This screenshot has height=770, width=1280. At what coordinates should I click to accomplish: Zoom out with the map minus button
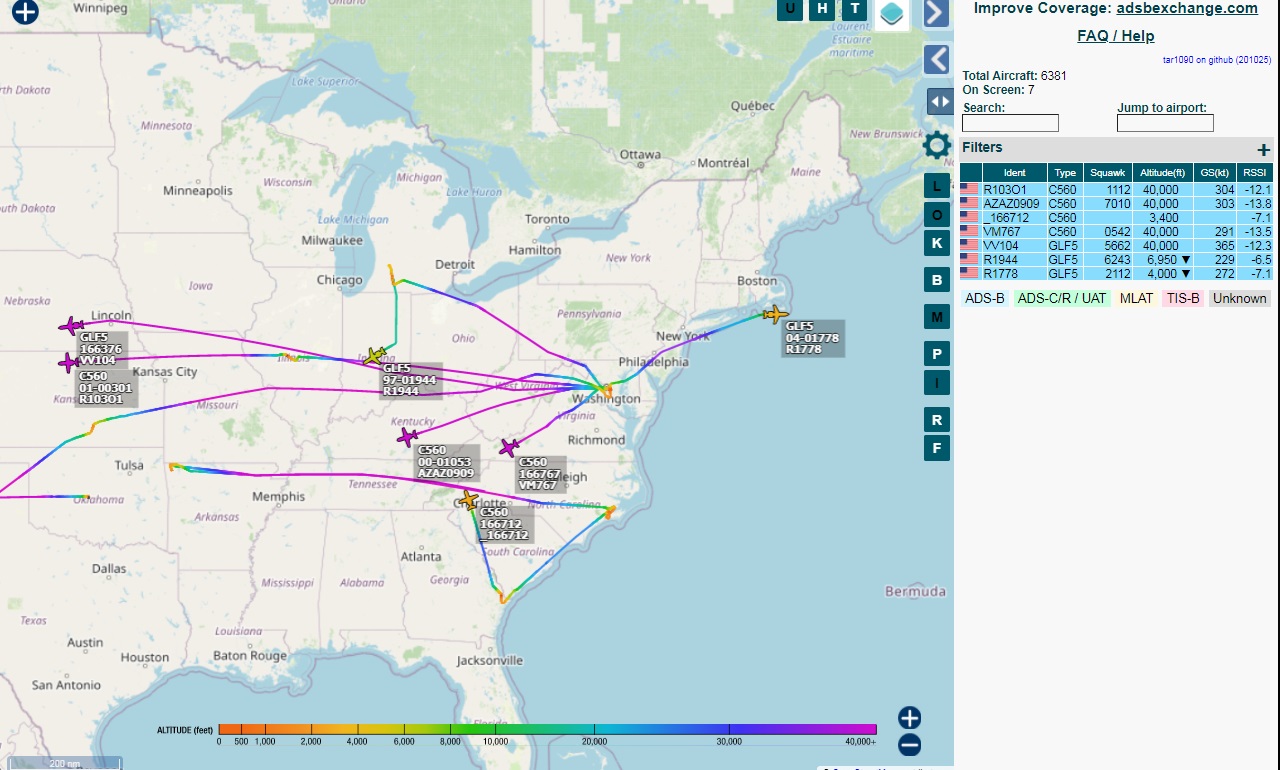[909, 745]
